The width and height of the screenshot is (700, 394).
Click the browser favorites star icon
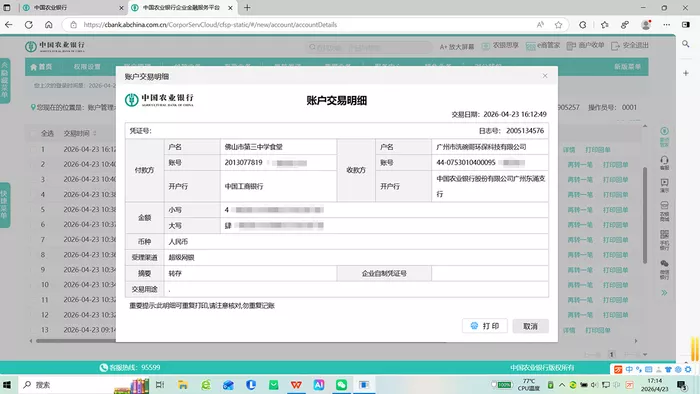coord(558,25)
